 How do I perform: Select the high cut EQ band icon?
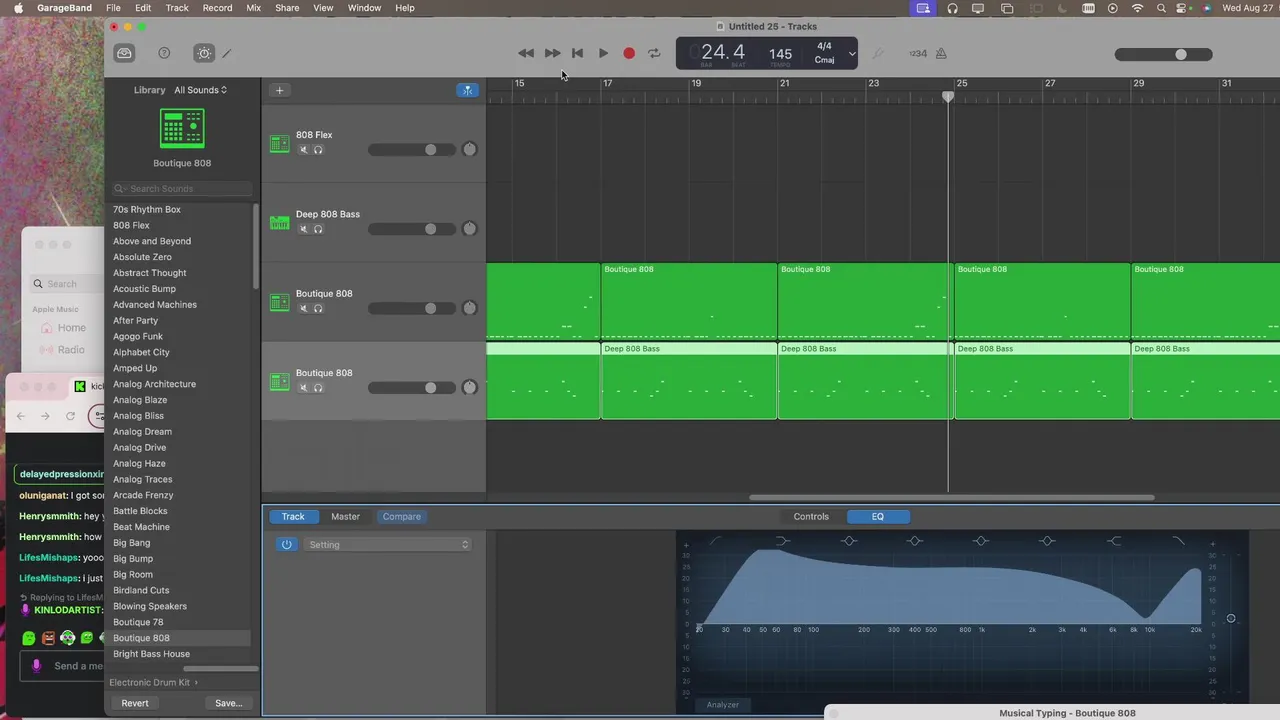1179,541
